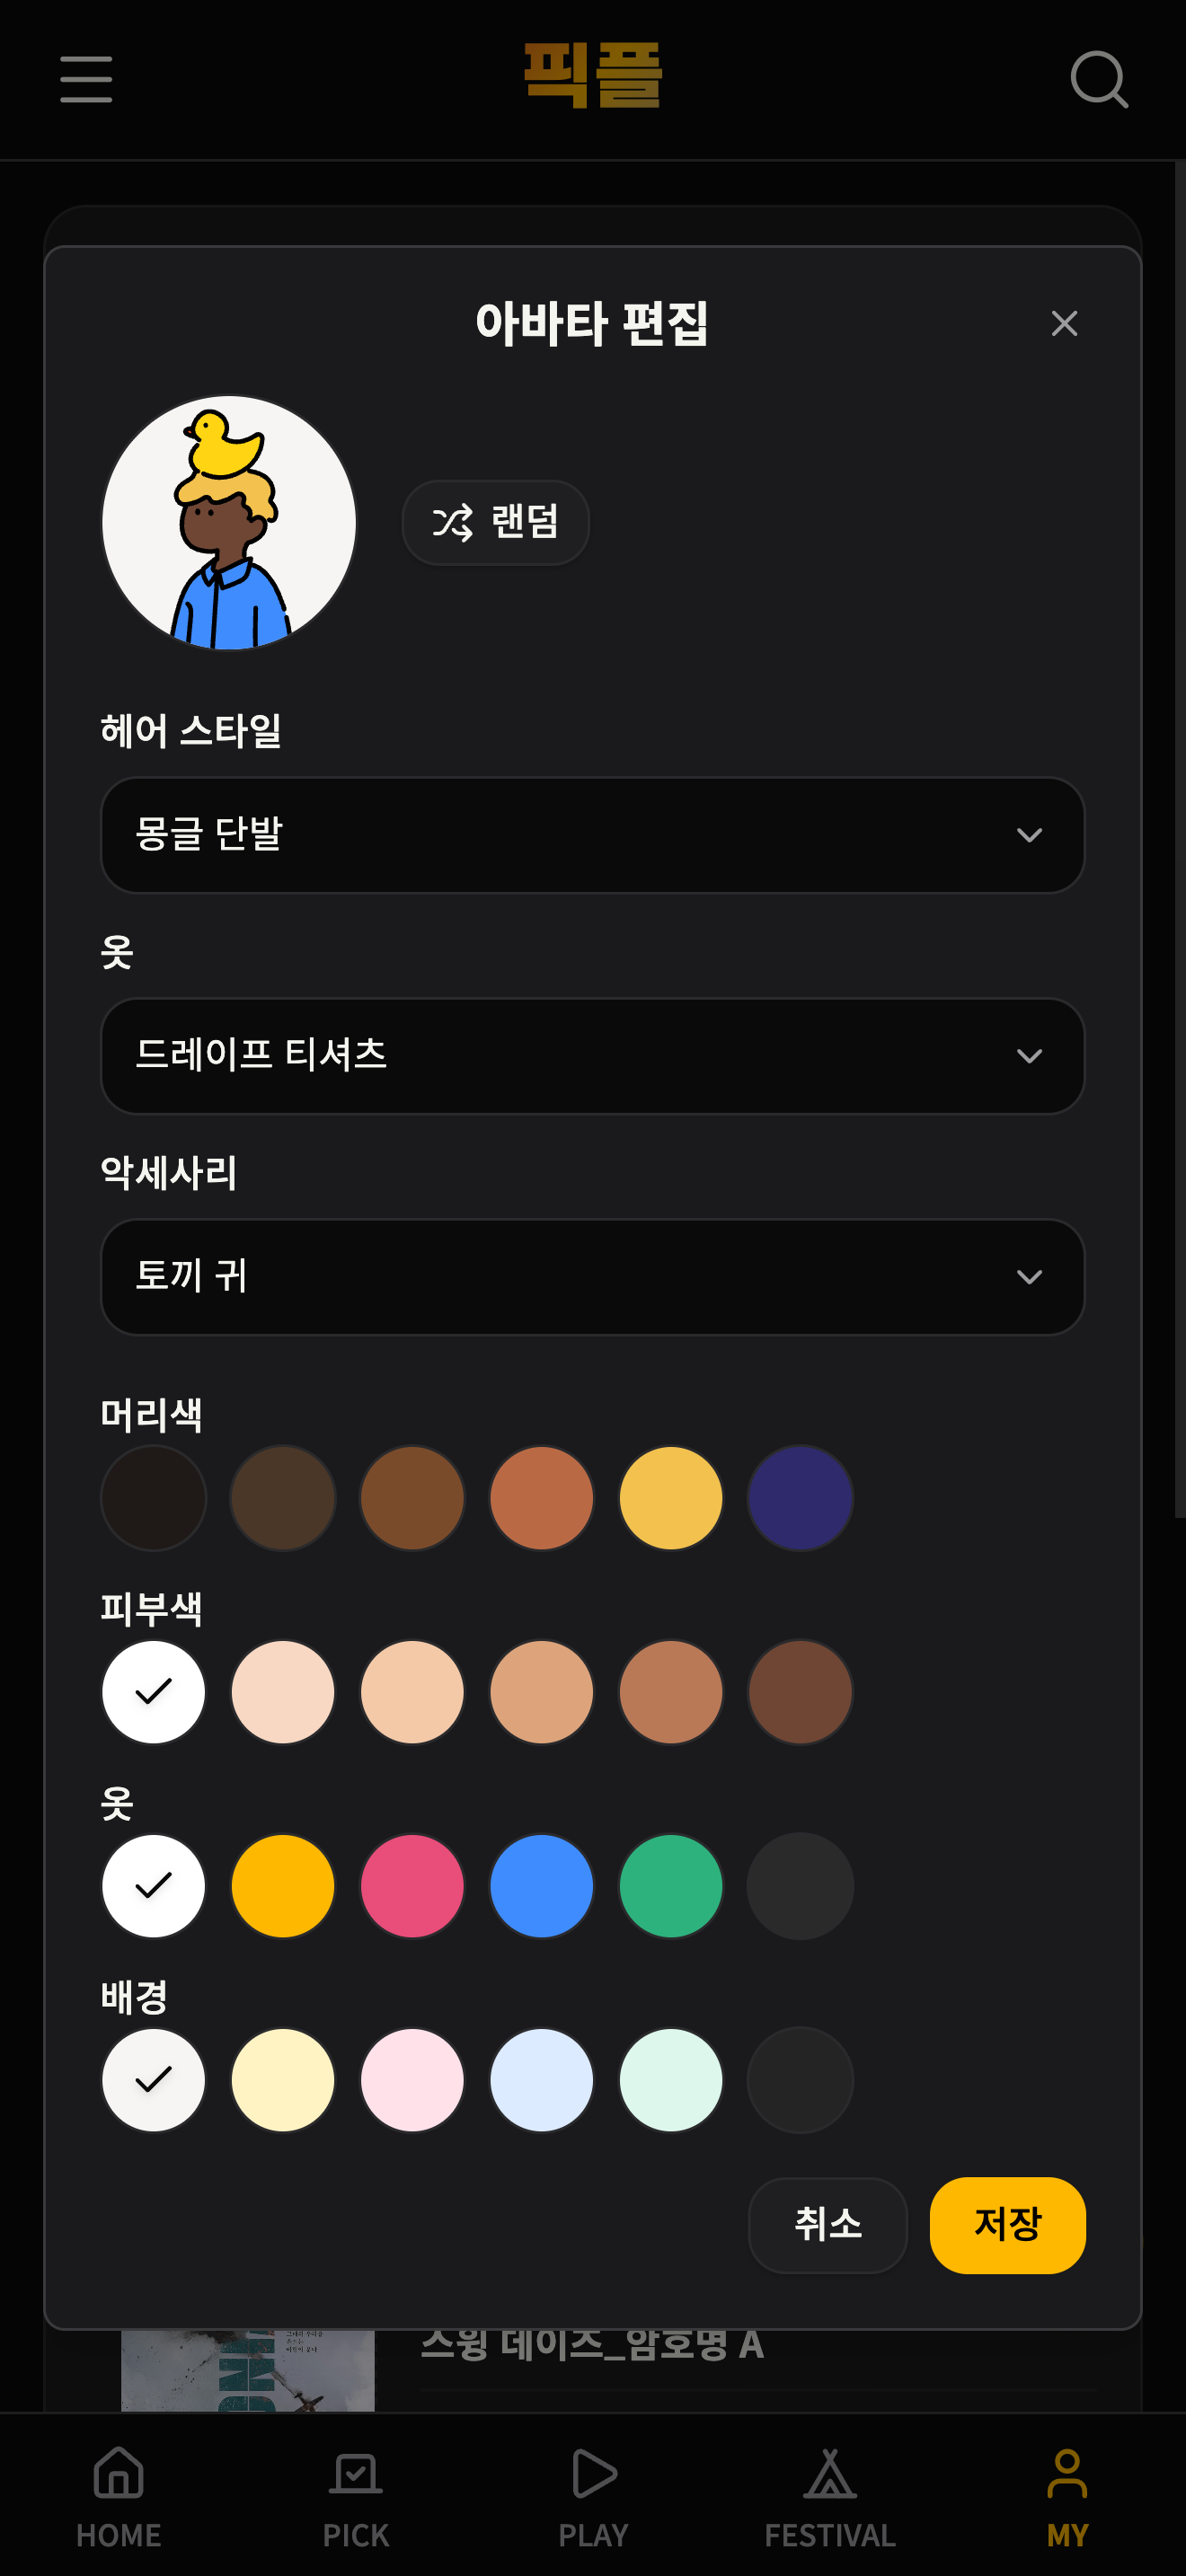Choose the amber yellow clothing color
Image resolution: width=1186 pixels, height=2576 pixels.
[283, 1886]
